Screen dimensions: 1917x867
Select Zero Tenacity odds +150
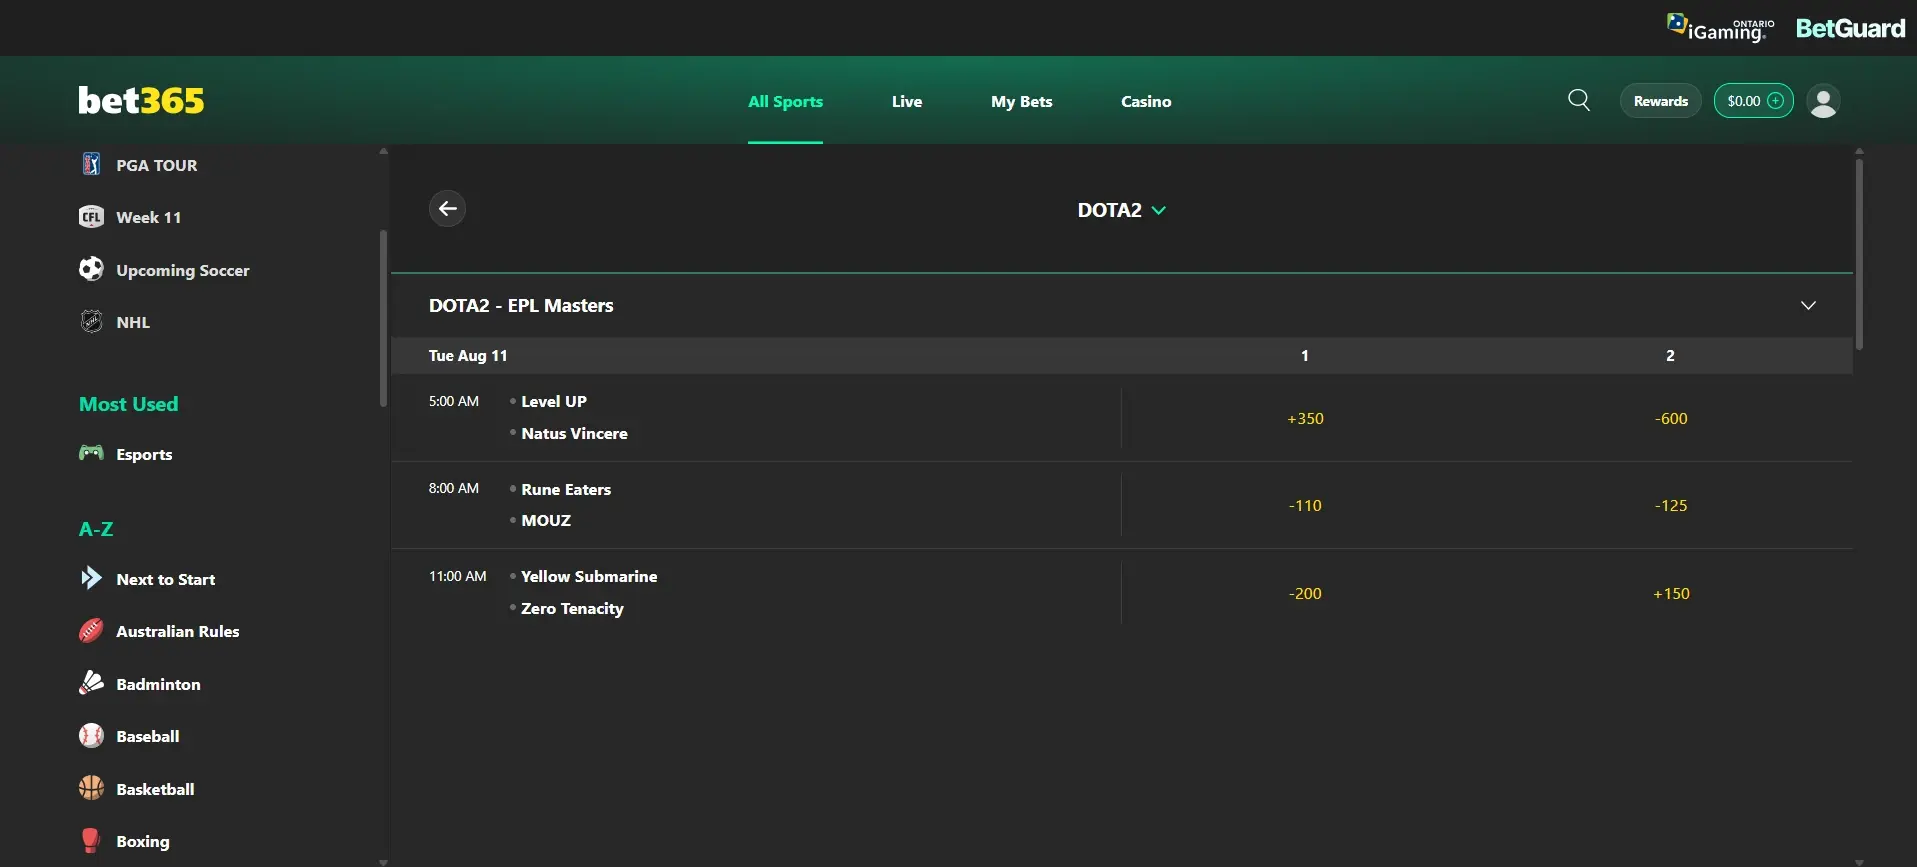[x=1670, y=593]
